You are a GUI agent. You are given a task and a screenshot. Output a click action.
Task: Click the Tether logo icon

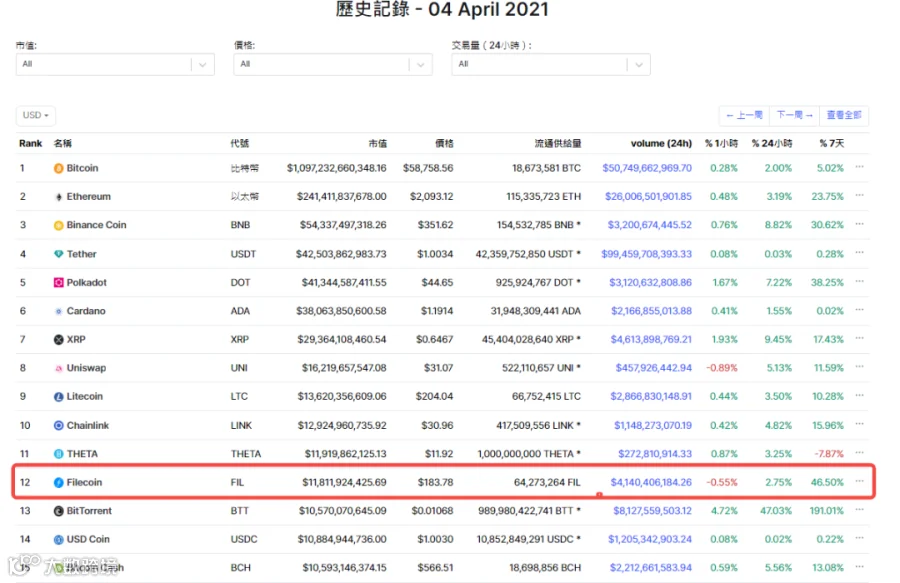click(59, 254)
